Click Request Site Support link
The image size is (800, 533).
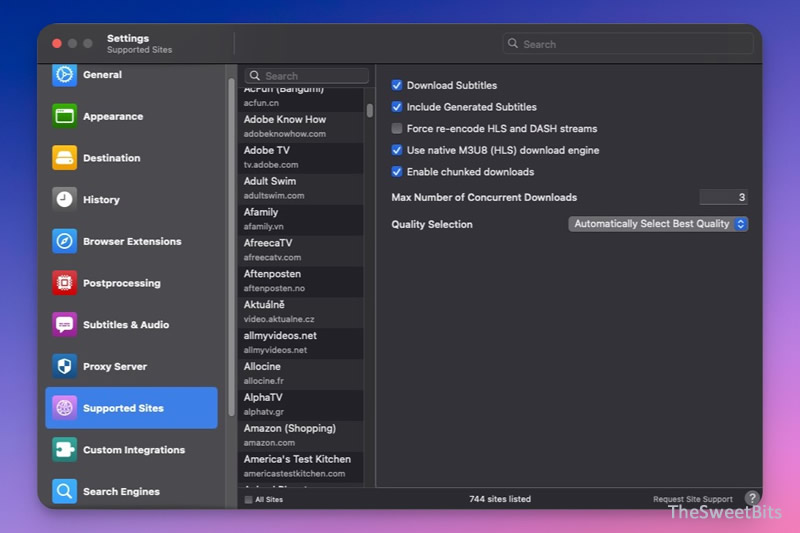point(692,499)
